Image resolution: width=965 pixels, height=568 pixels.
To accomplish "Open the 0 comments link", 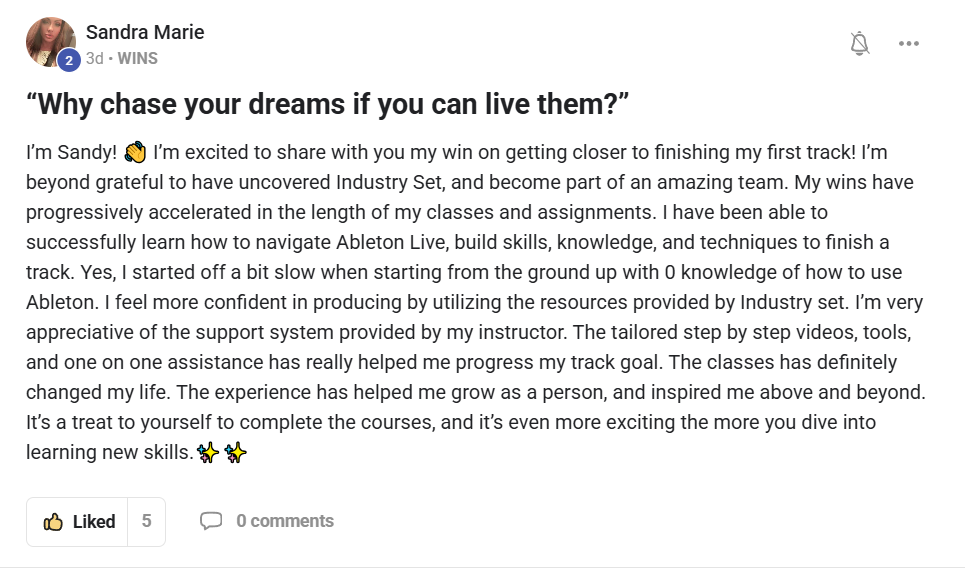I will tap(284, 521).
